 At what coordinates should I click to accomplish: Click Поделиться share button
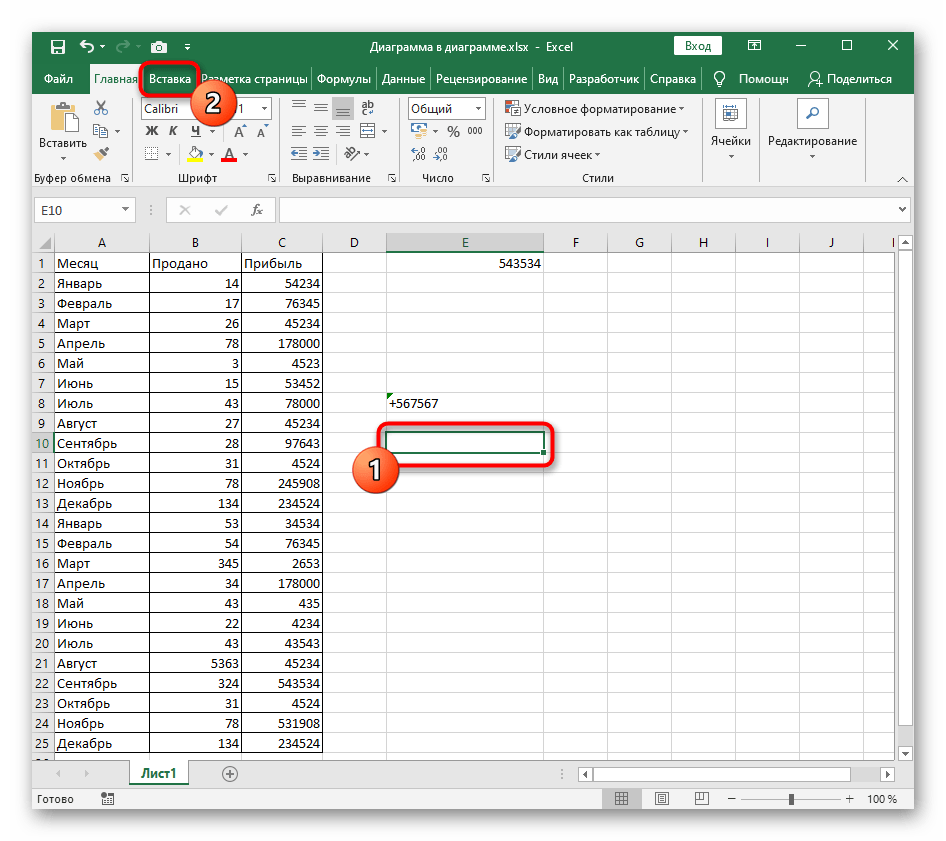pos(849,79)
